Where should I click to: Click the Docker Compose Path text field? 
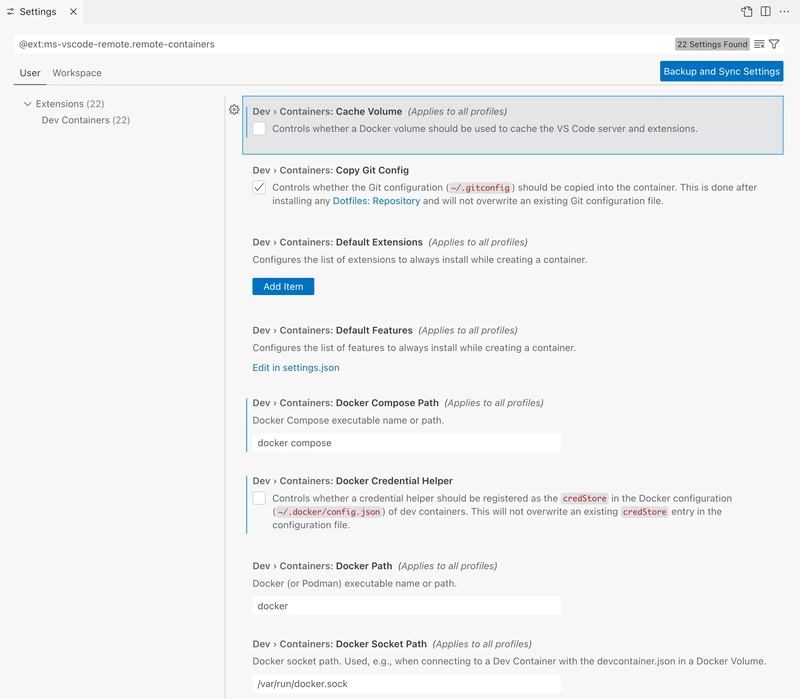click(406, 443)
